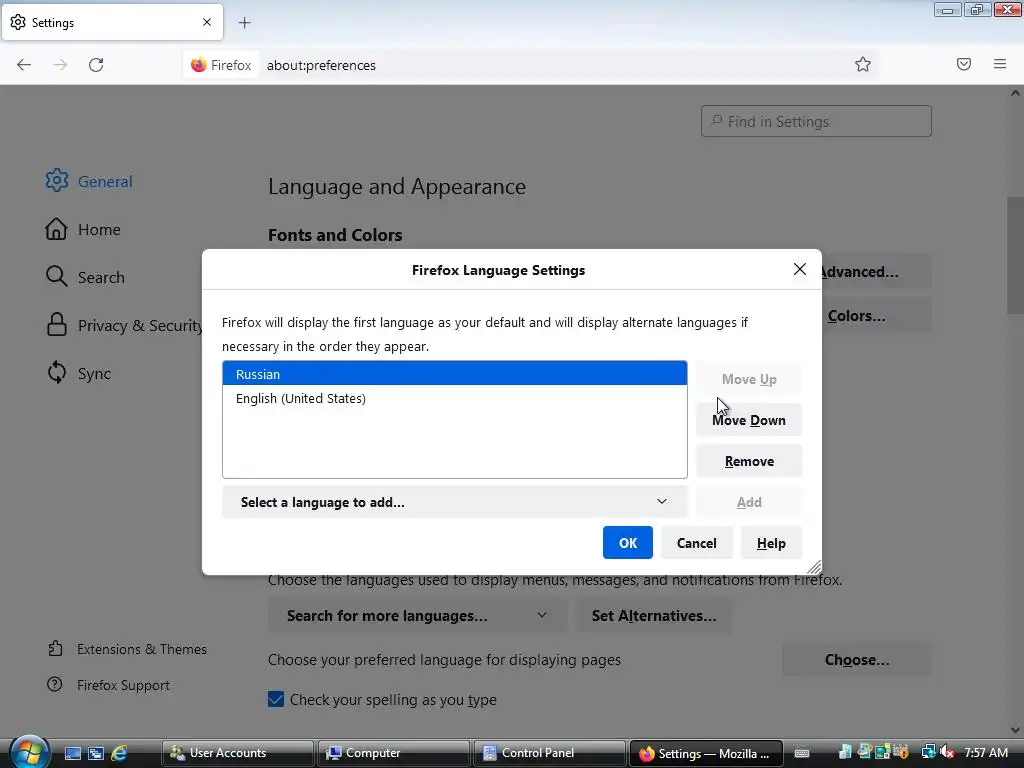The image size is (1024, 768).
Task: Close the Firefox Language Settings dialog
Action: (799, 269)
